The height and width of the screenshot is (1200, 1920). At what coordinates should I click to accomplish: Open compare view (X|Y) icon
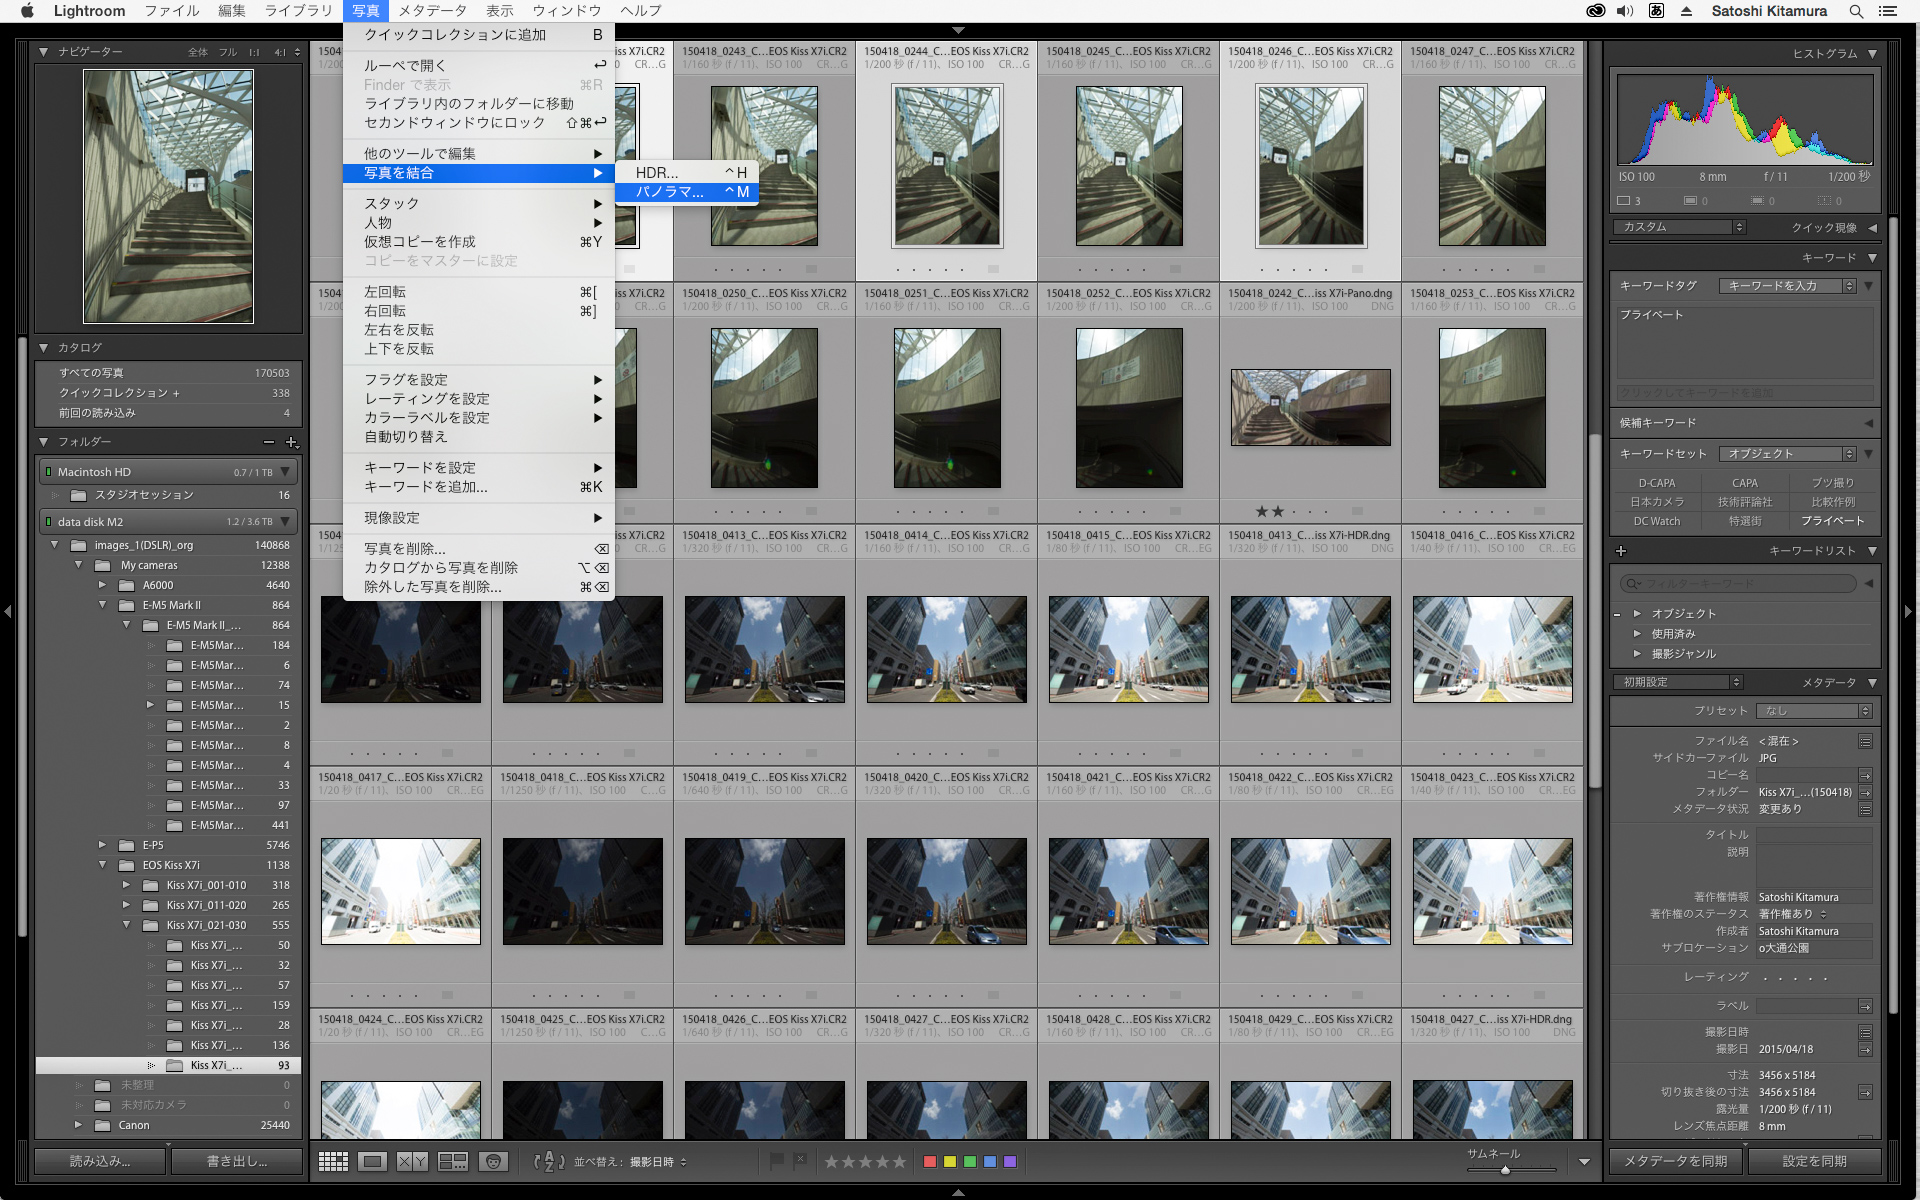(413, 1161)
